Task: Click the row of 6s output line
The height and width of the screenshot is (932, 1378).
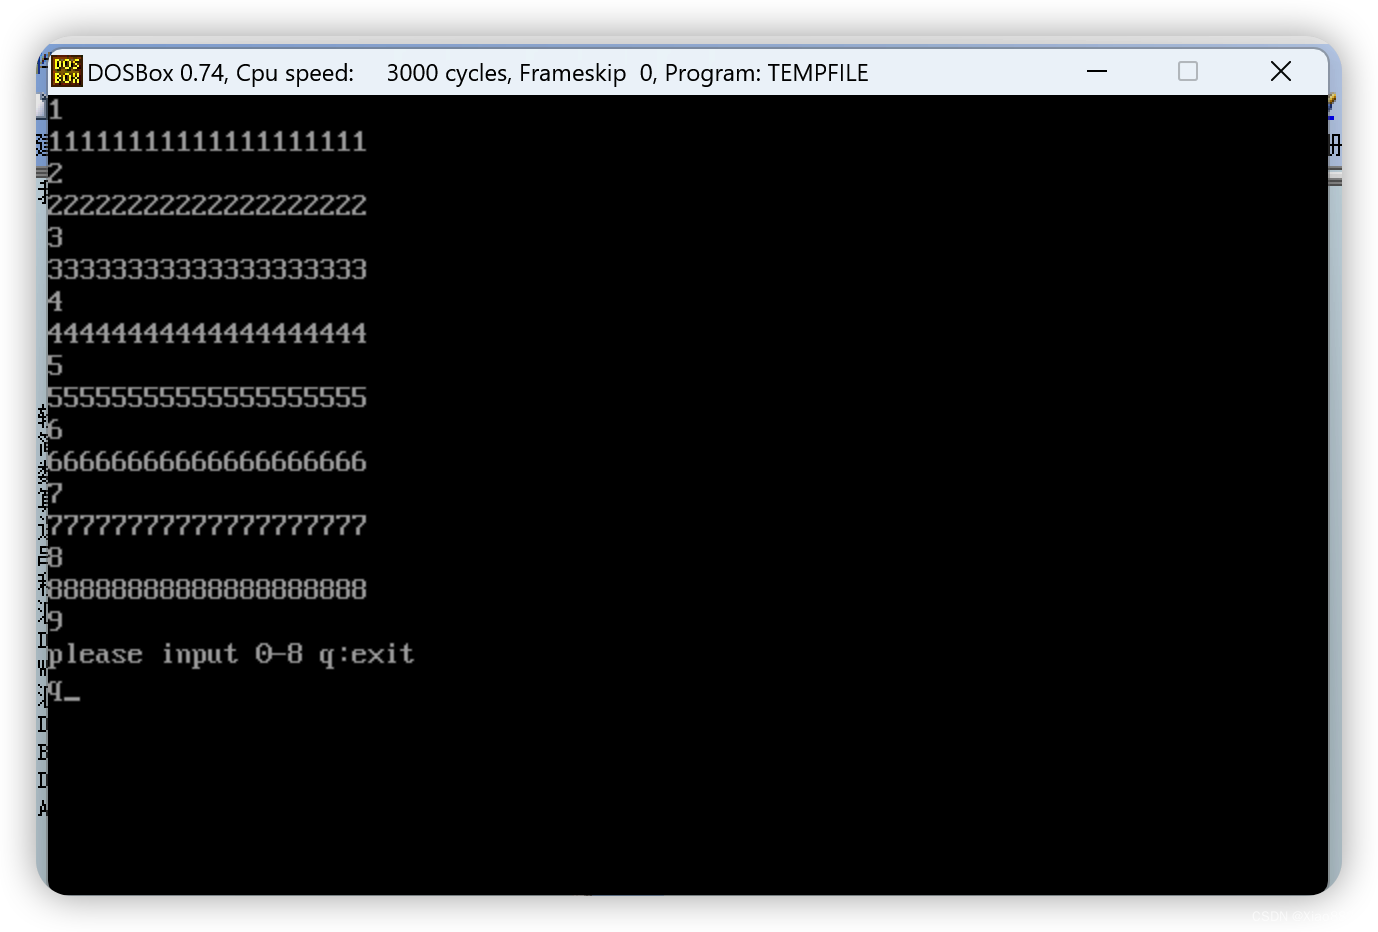Action: click(x=207, y=462)
